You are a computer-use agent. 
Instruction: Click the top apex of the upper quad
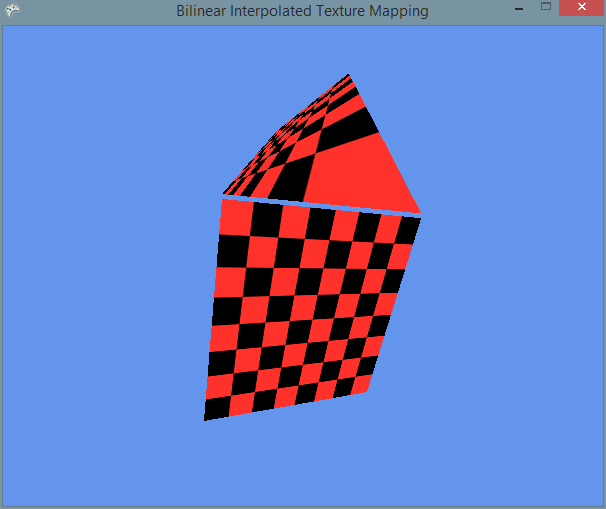[348, 76]
